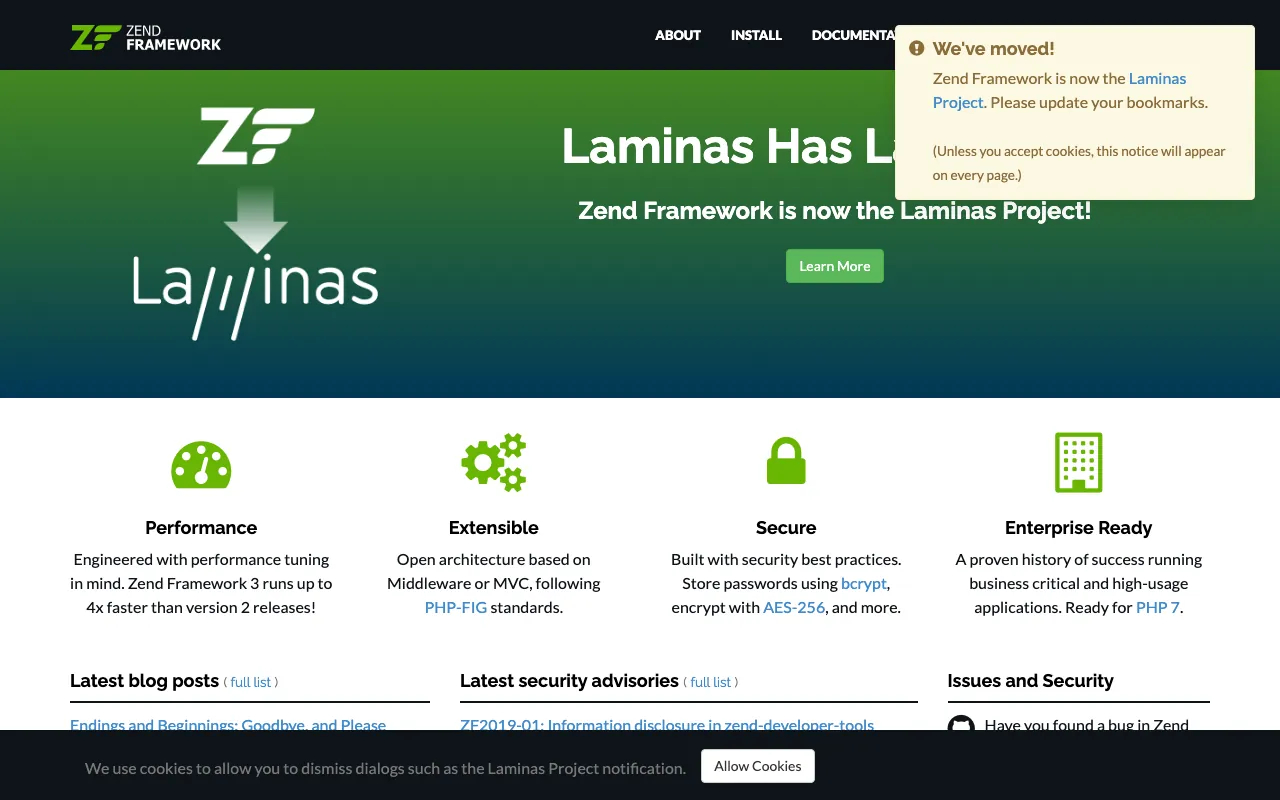This screenshot has height=800, width=1280.
Task: Click the Extensible heading
Action: pos(494,528)
